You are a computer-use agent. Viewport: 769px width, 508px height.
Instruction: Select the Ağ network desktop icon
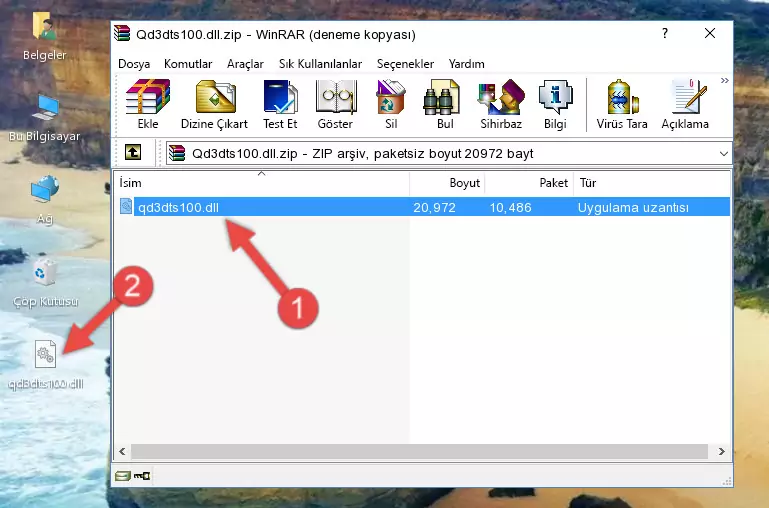pos(45,200)
